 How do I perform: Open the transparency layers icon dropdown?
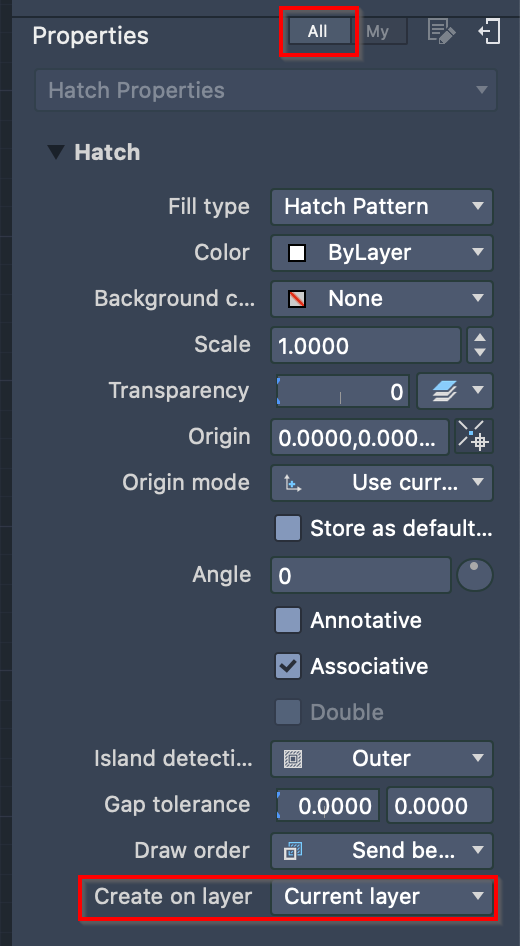coord(455,391)
